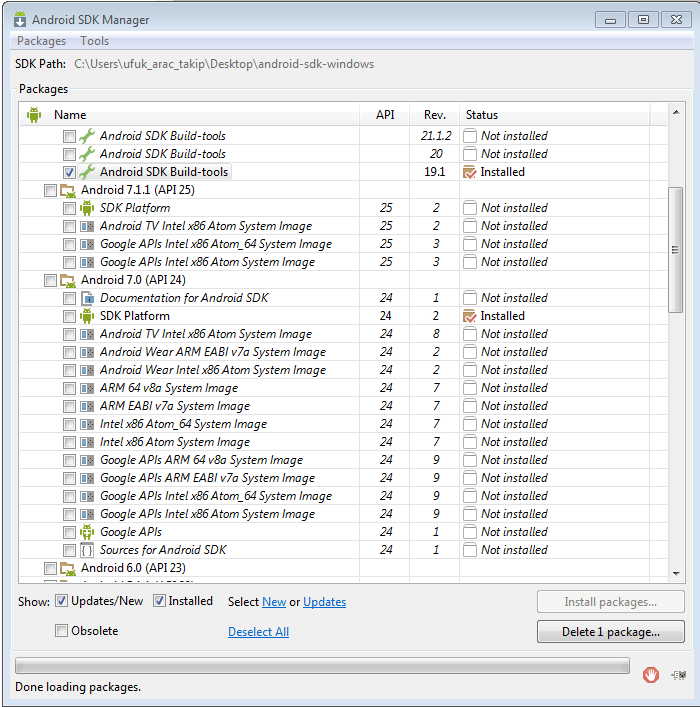Select the Android 7.0 (API 24) tree row
700x707 pixels.
pyautogui.click(x=343, y=280)
